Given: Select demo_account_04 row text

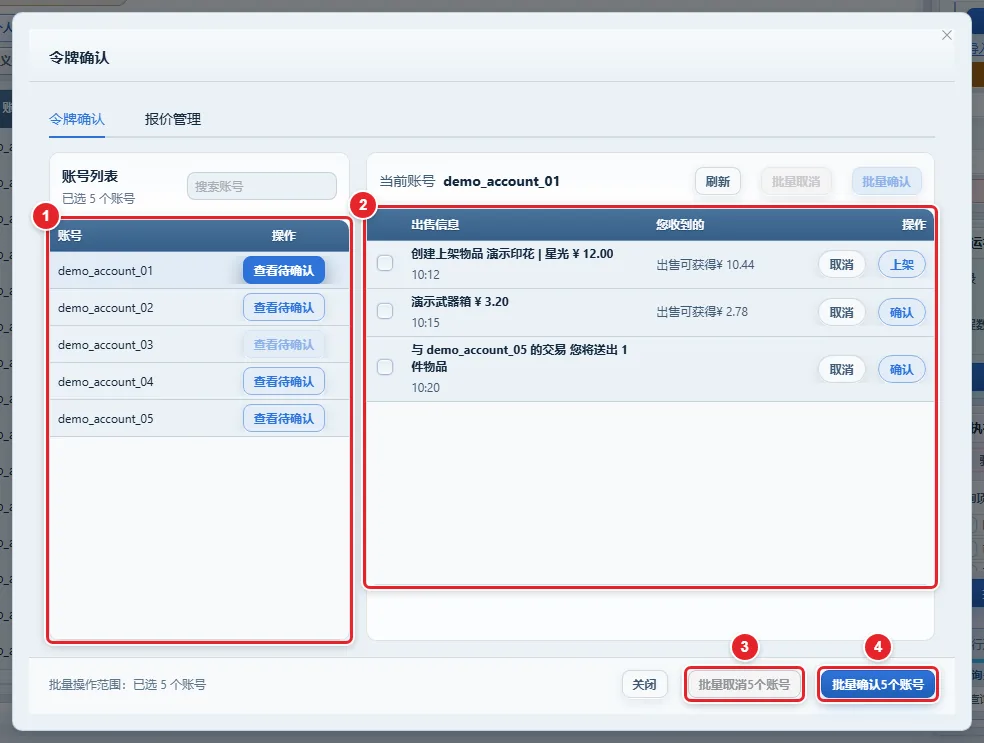Looking at the screenshot, I should [x=105, y=382].
